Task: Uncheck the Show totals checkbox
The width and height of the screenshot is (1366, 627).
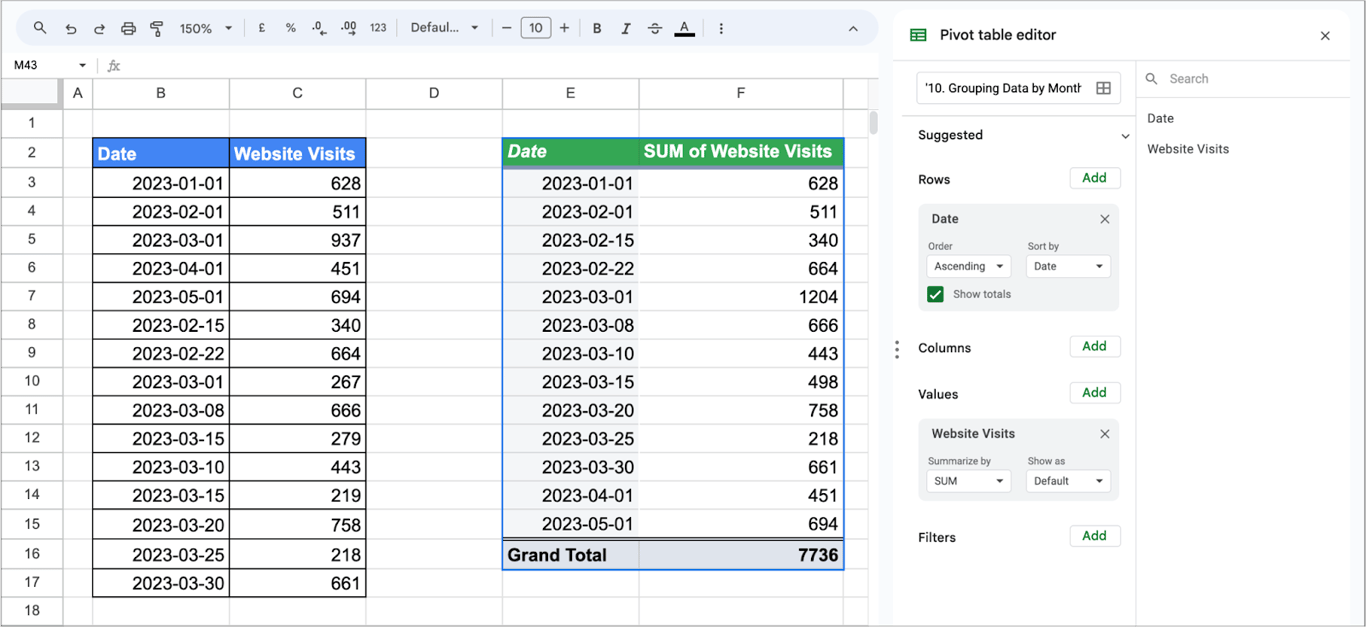Action: 935,294
